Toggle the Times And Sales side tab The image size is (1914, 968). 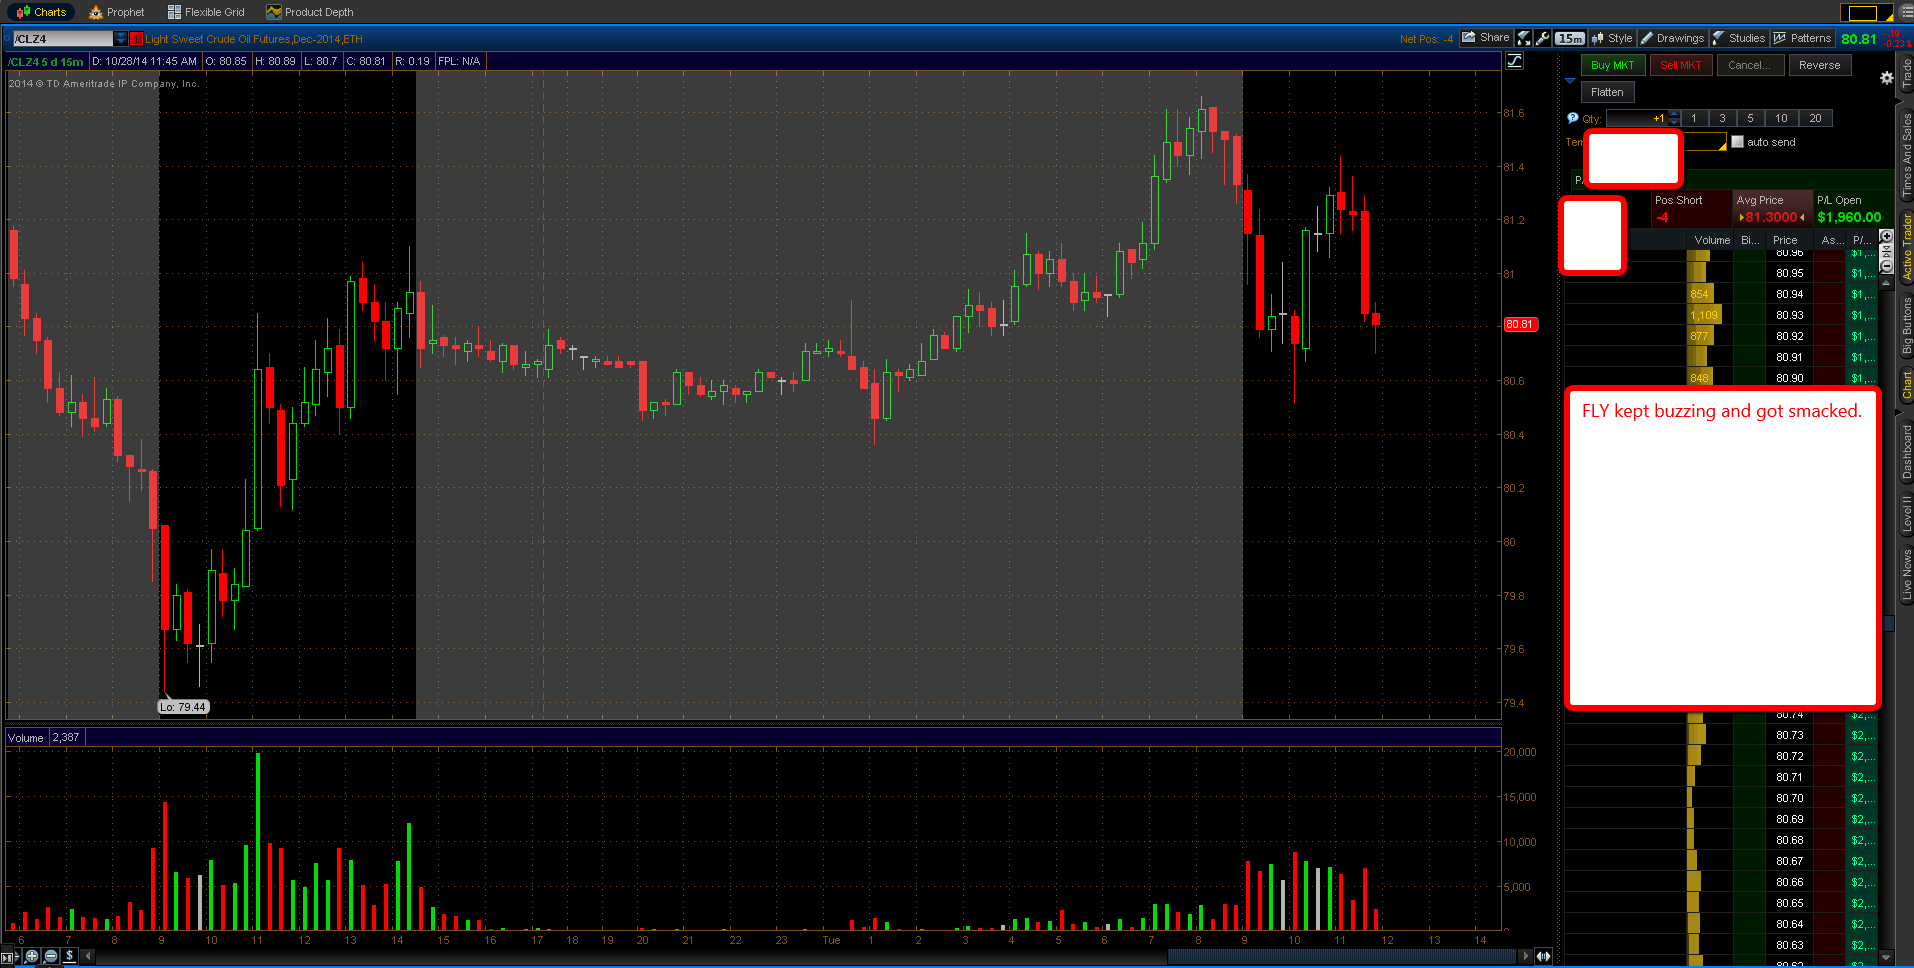1906,153
